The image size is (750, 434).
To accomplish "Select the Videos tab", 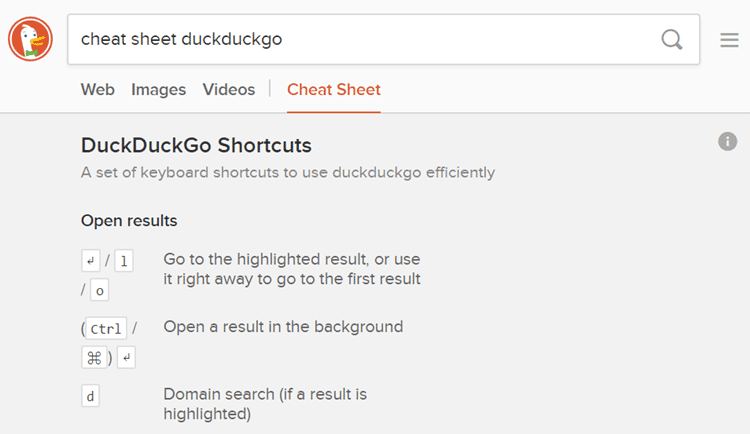I will pos(228,90).
